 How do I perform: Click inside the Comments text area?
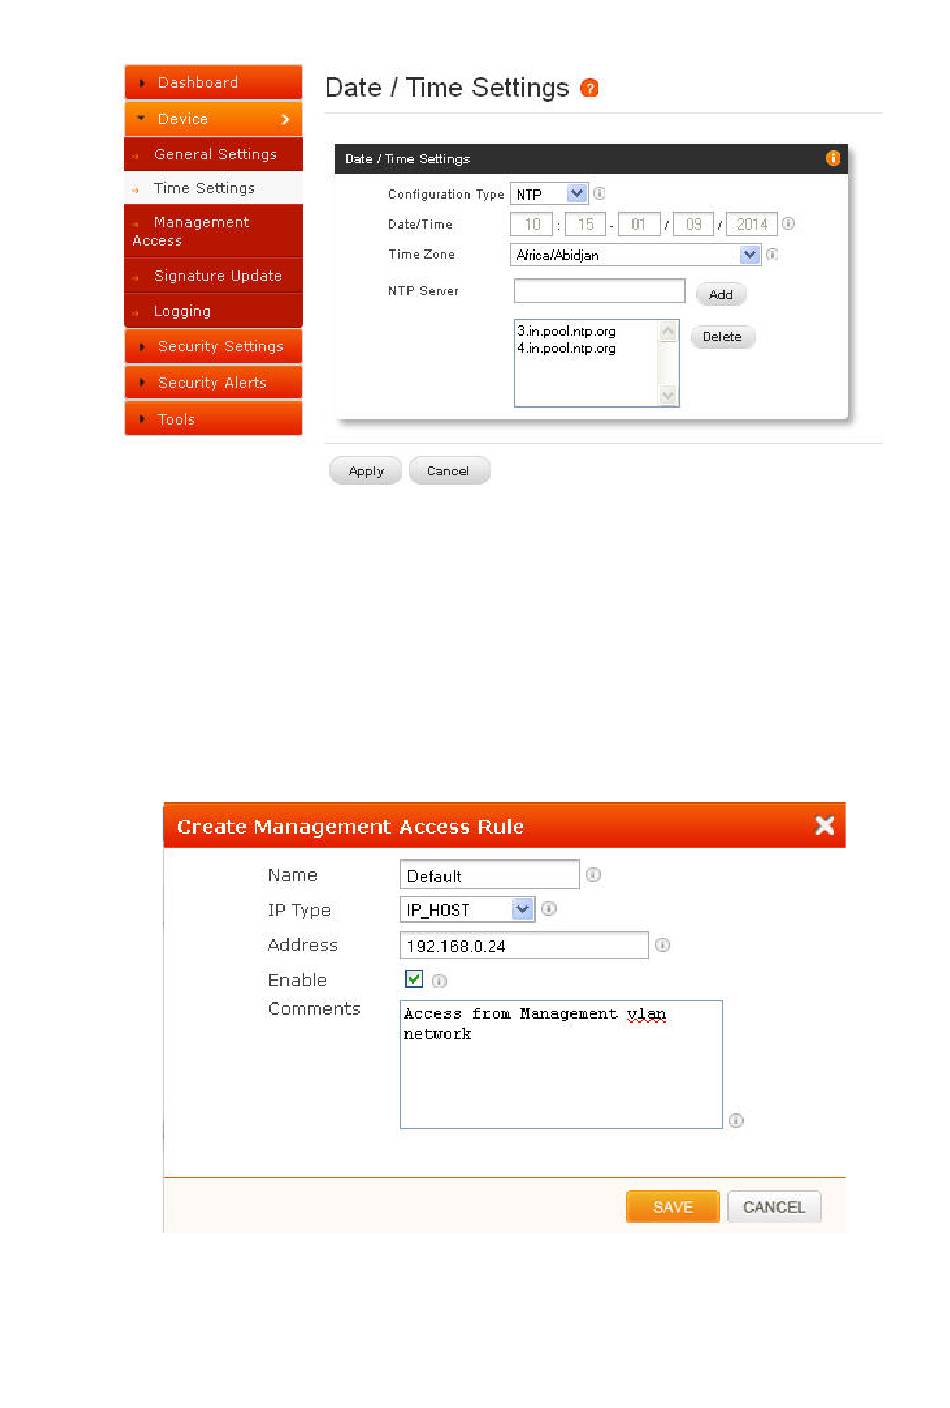coord(561,1064)
